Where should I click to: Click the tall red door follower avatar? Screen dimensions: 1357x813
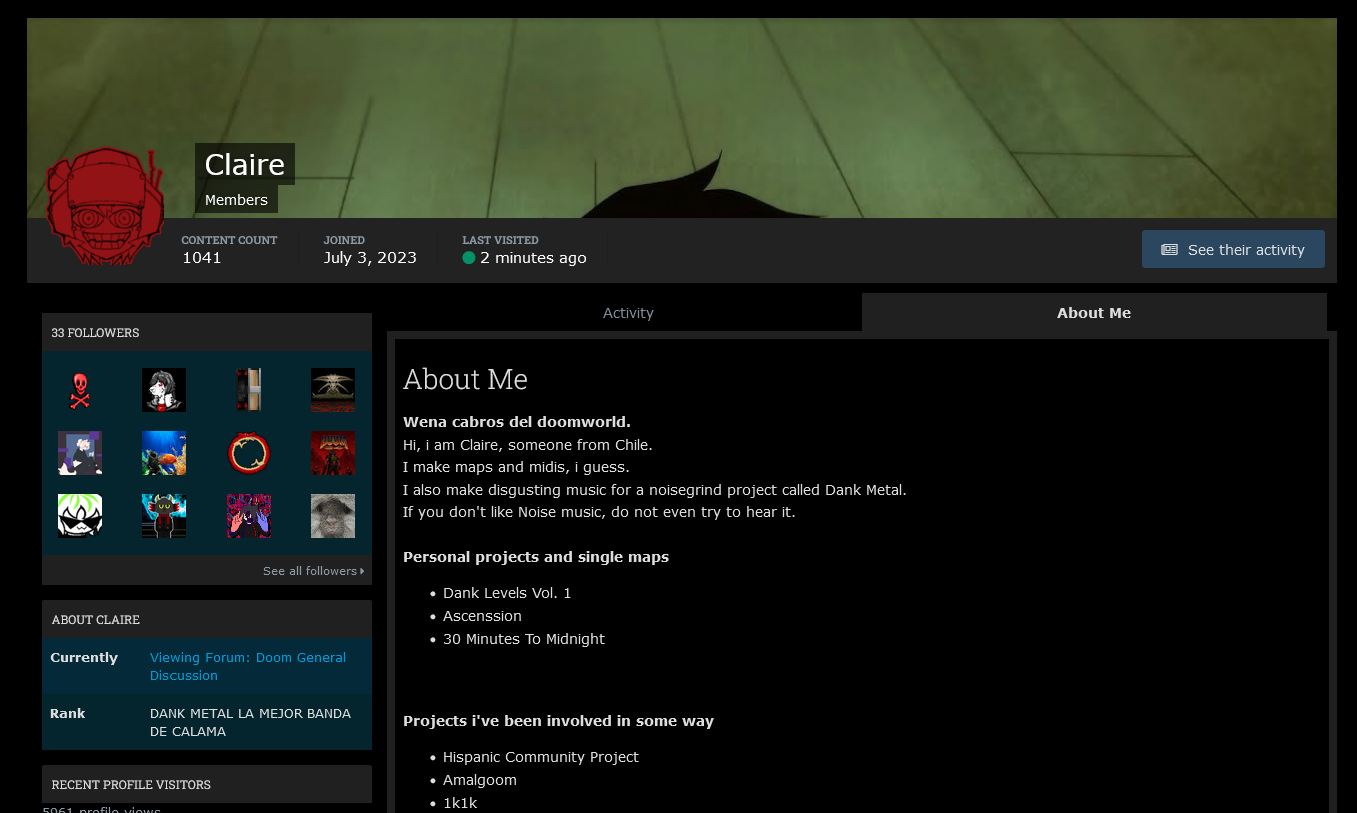point(249,390)
